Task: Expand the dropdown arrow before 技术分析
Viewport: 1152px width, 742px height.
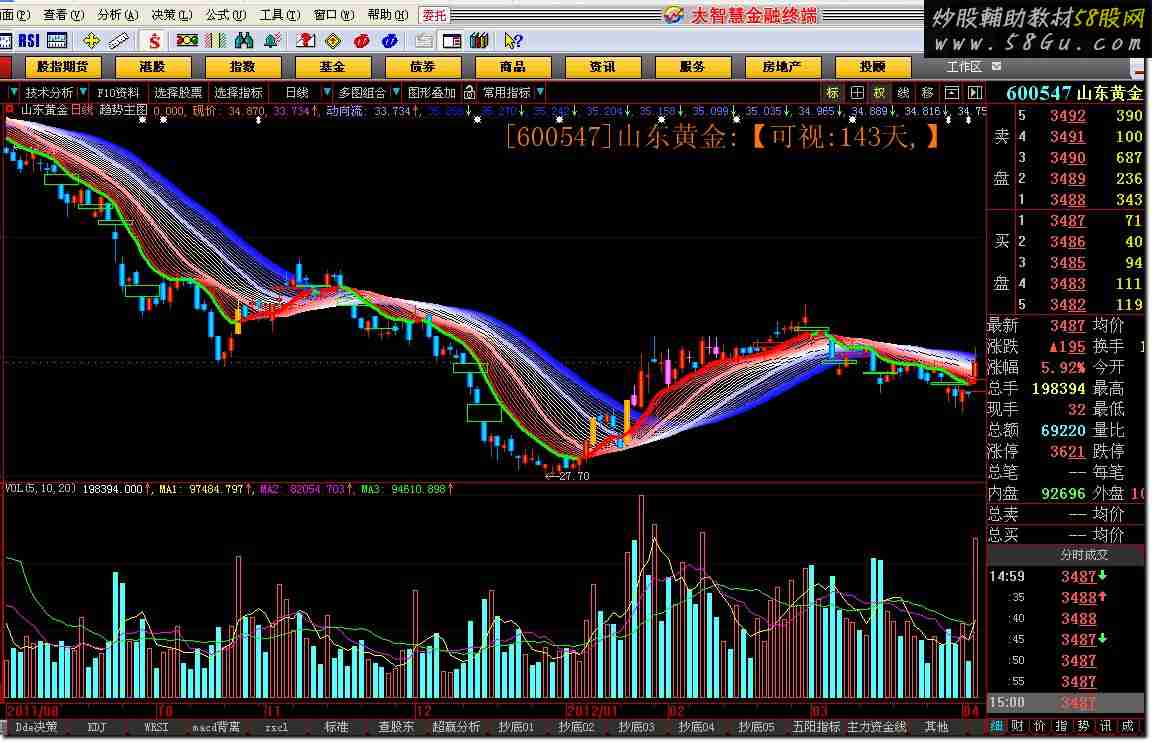Action: point(13,93)
